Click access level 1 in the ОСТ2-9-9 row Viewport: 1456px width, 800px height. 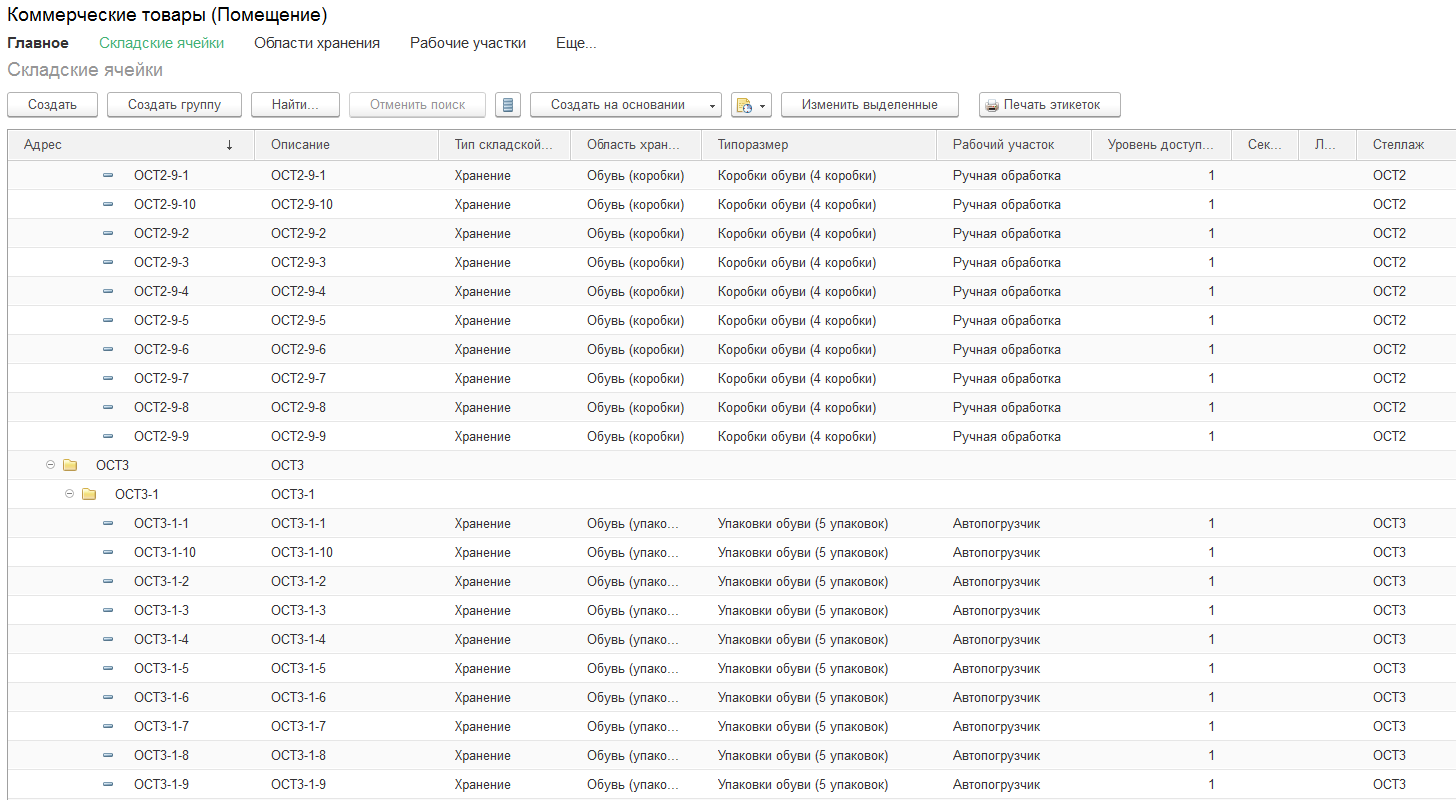[x=1211, y=437]
